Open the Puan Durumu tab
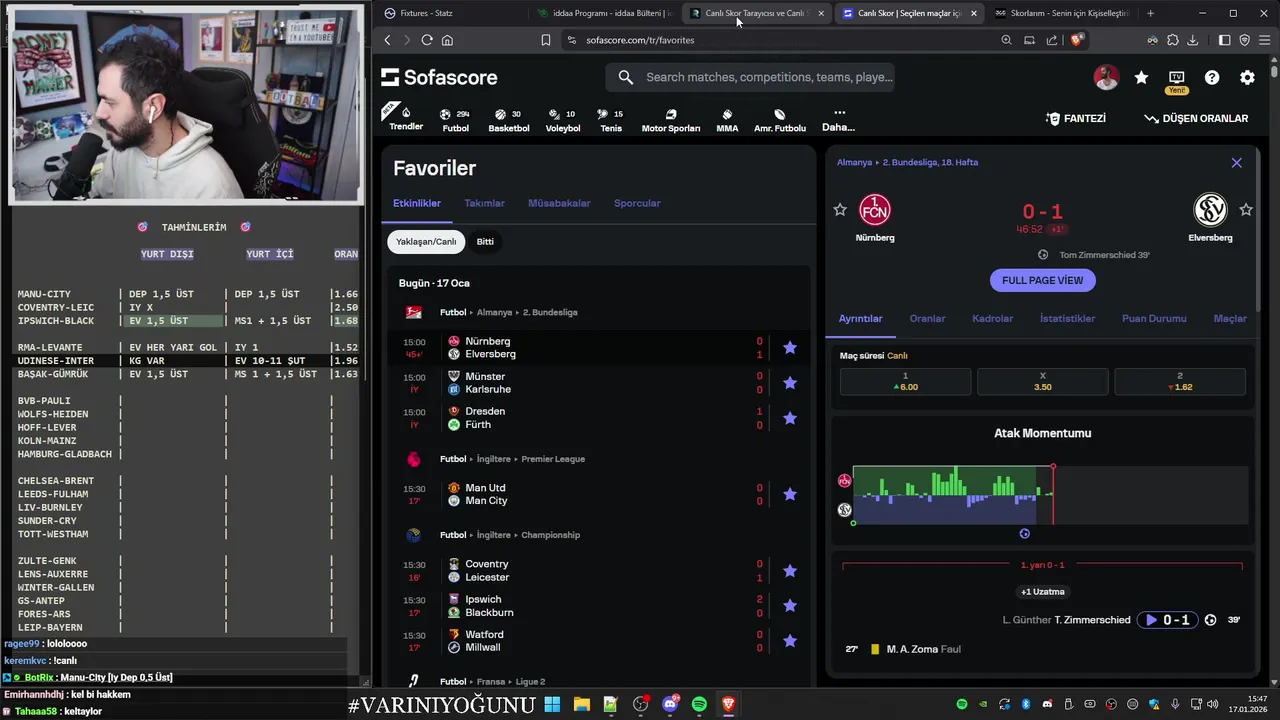The width and height of the screenshot is (1280, 720). (1154, 318)
